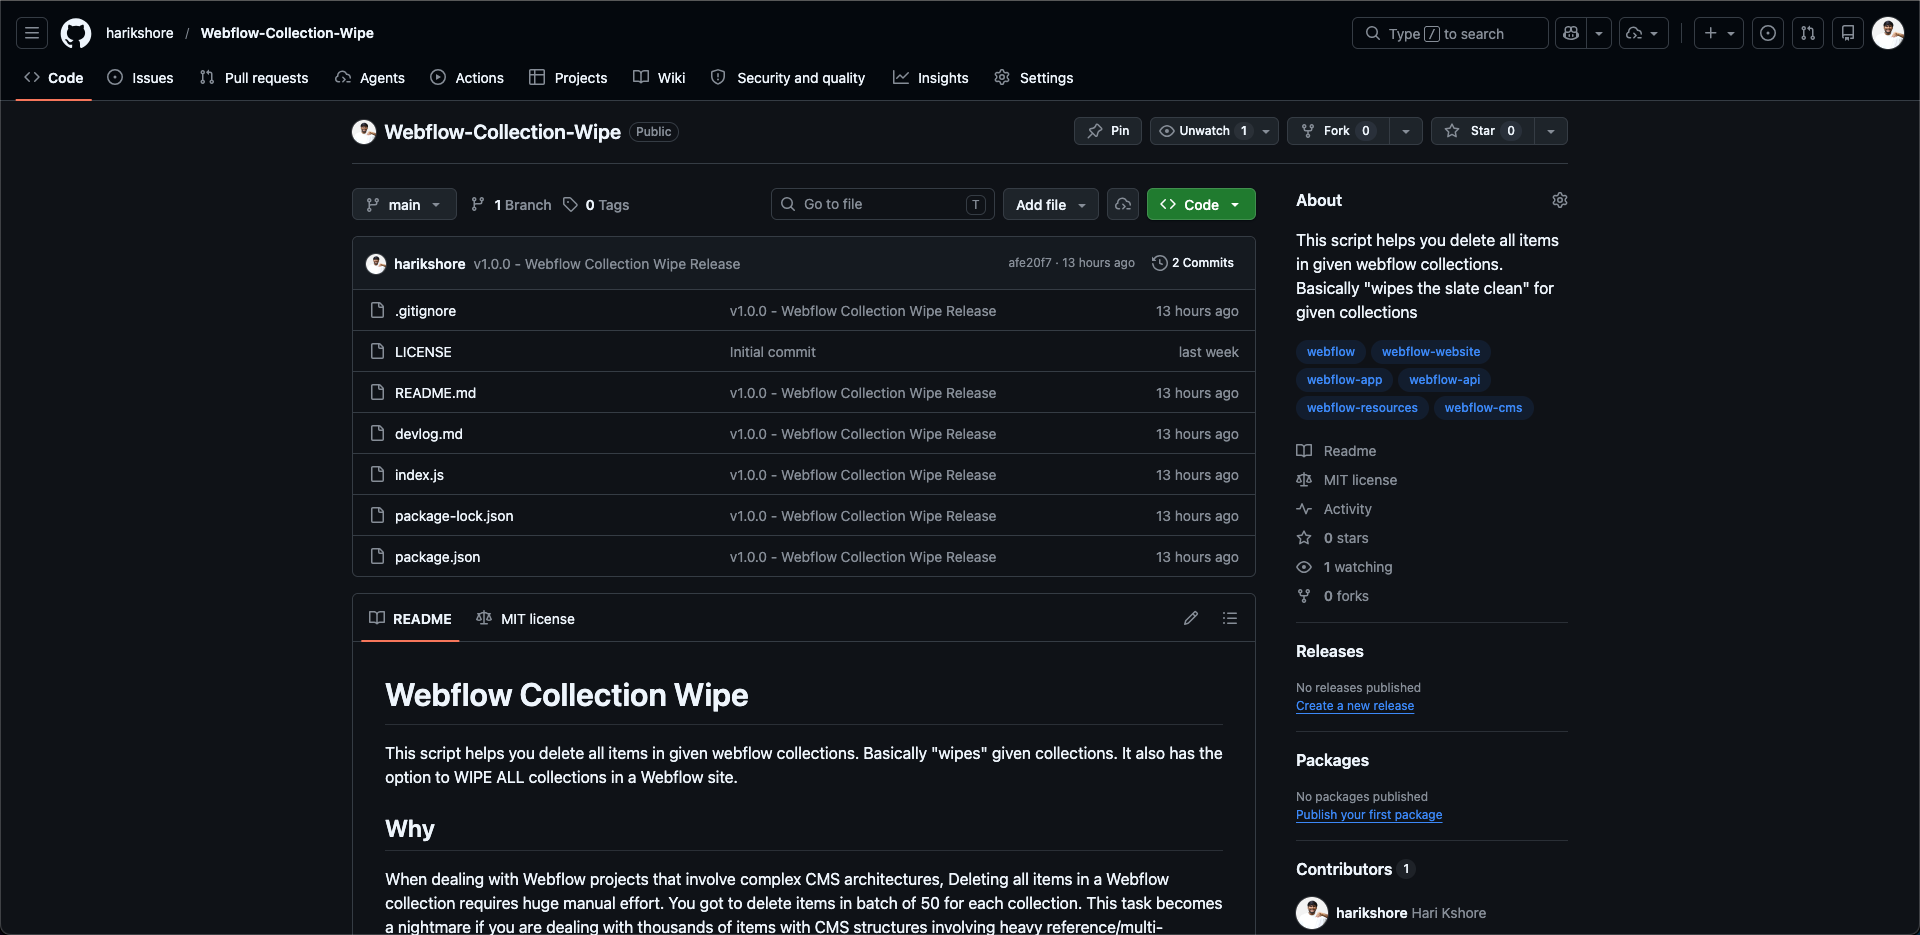
Task: Open the Actions tab
Action: click(x=467, y=78)
